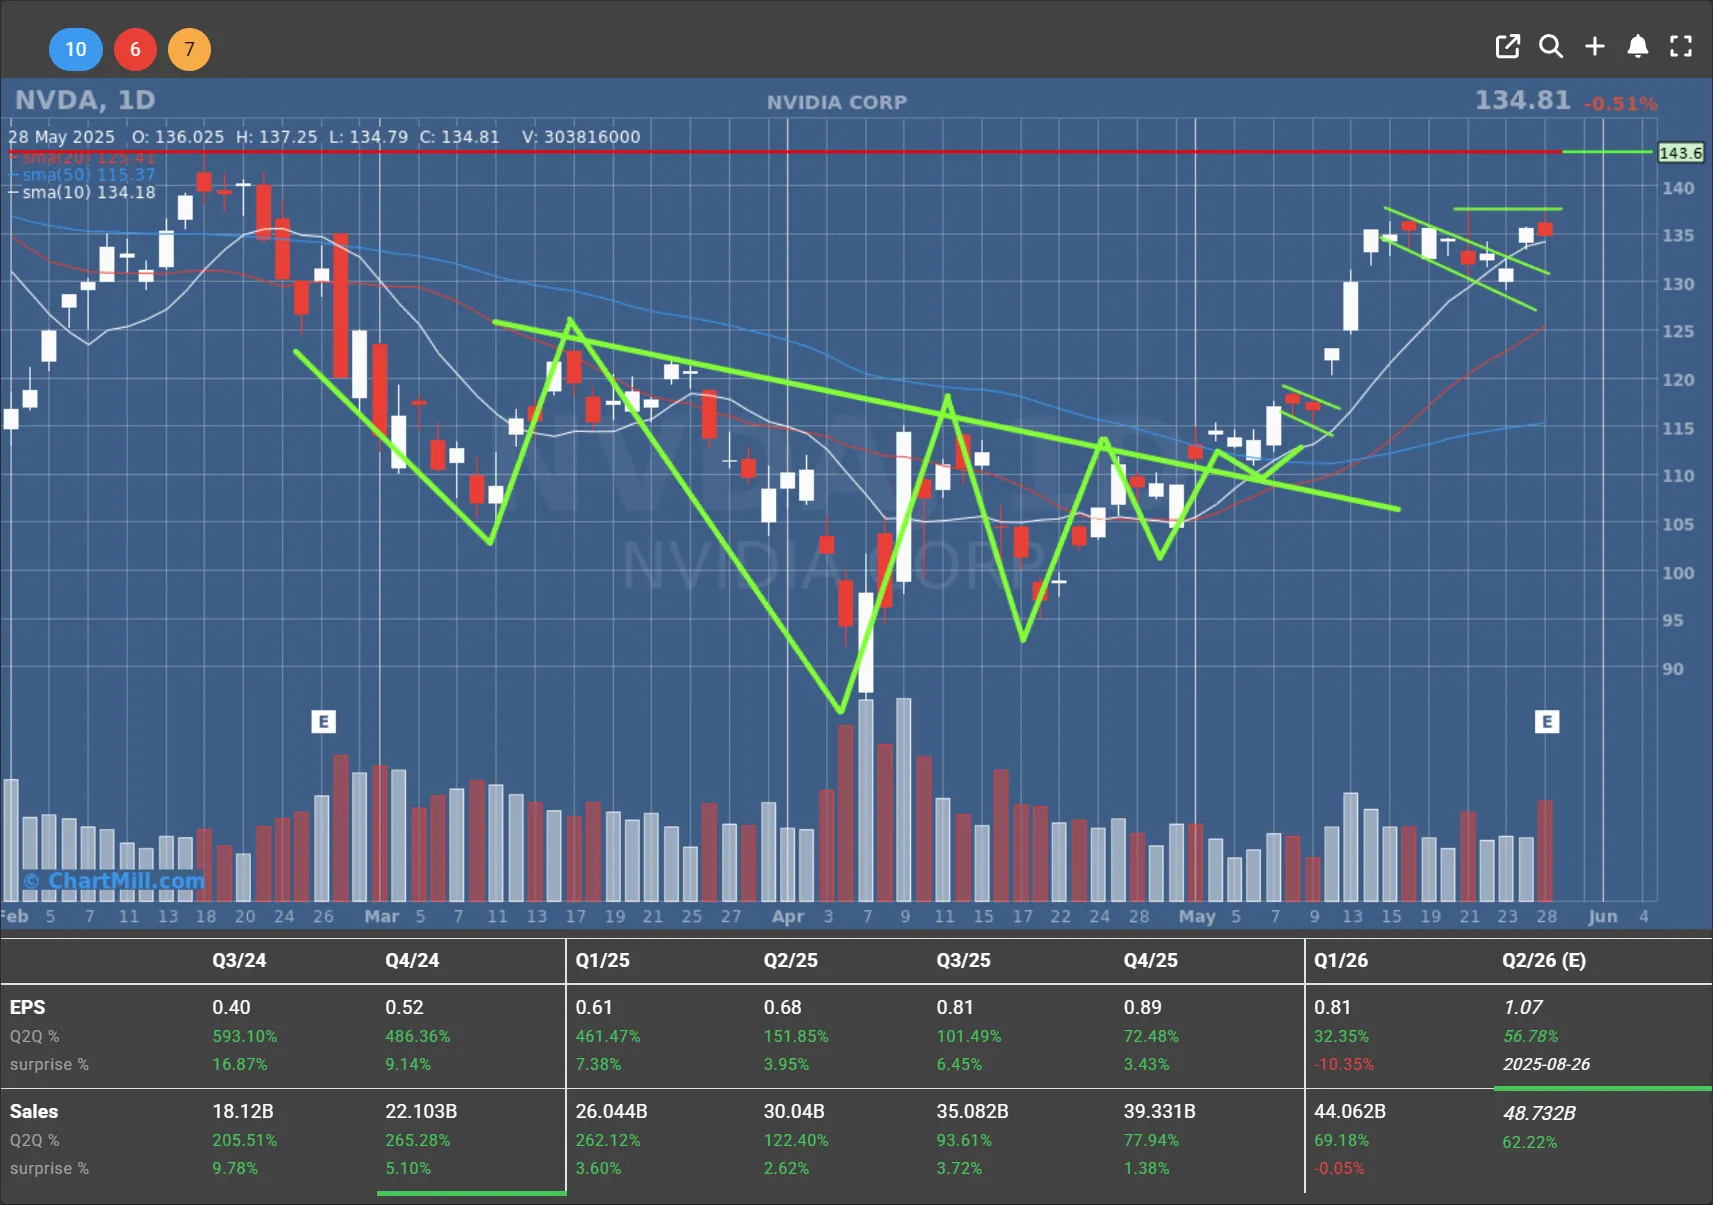Image resolution: width=1713 pixels, height=1205 pixels.
Task: Click the -0.51% change value
Action: pos(1621,104)
